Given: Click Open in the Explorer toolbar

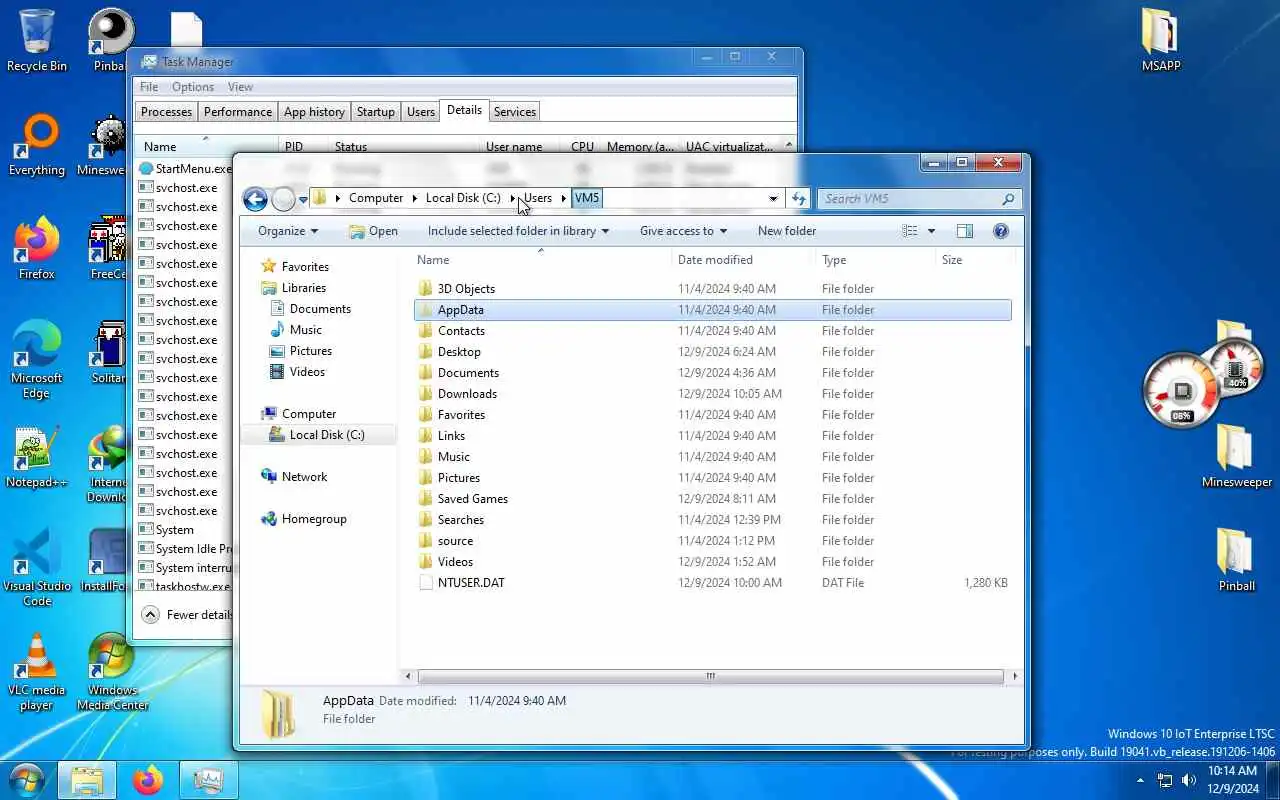Looking at the screenshot, I should pyautogui.click(x=373, y=231).
